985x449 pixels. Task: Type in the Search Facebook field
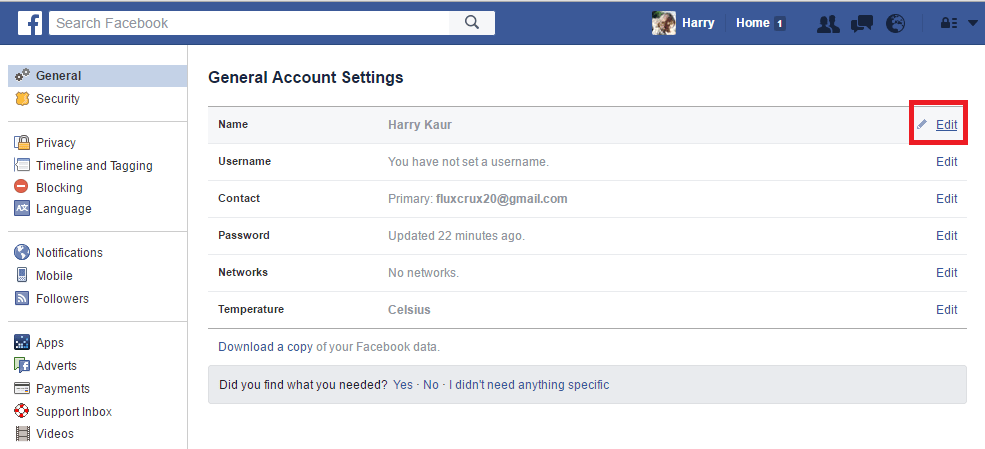[x=250, y=23]
